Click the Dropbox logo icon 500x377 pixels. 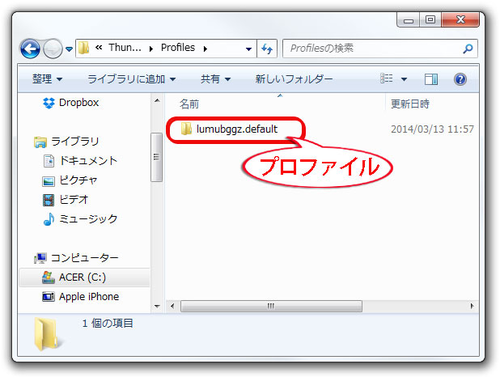pyautogui.click(x=49, y=103)
